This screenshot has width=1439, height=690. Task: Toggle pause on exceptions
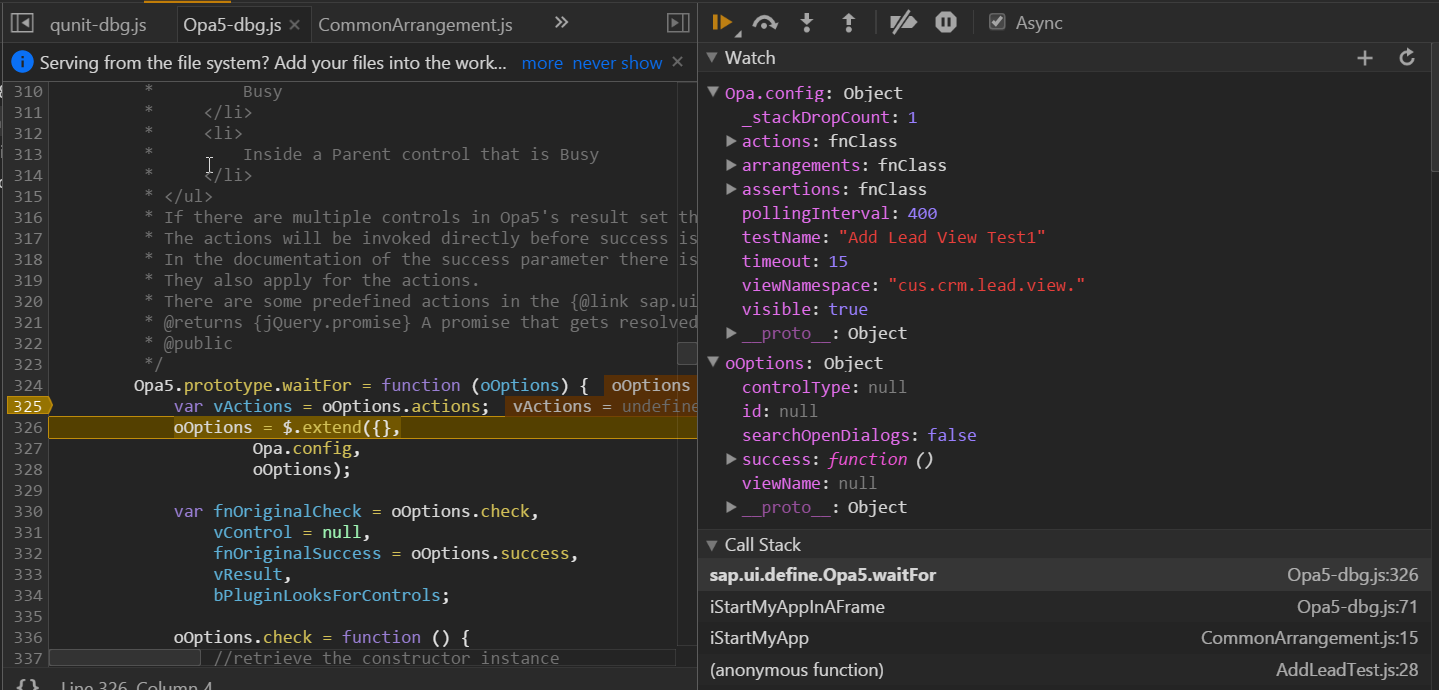click(x=946, y=22)
